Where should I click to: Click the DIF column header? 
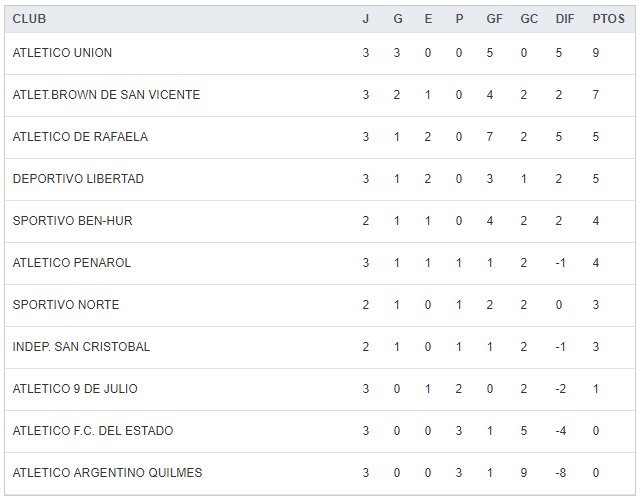click(564, 19)
